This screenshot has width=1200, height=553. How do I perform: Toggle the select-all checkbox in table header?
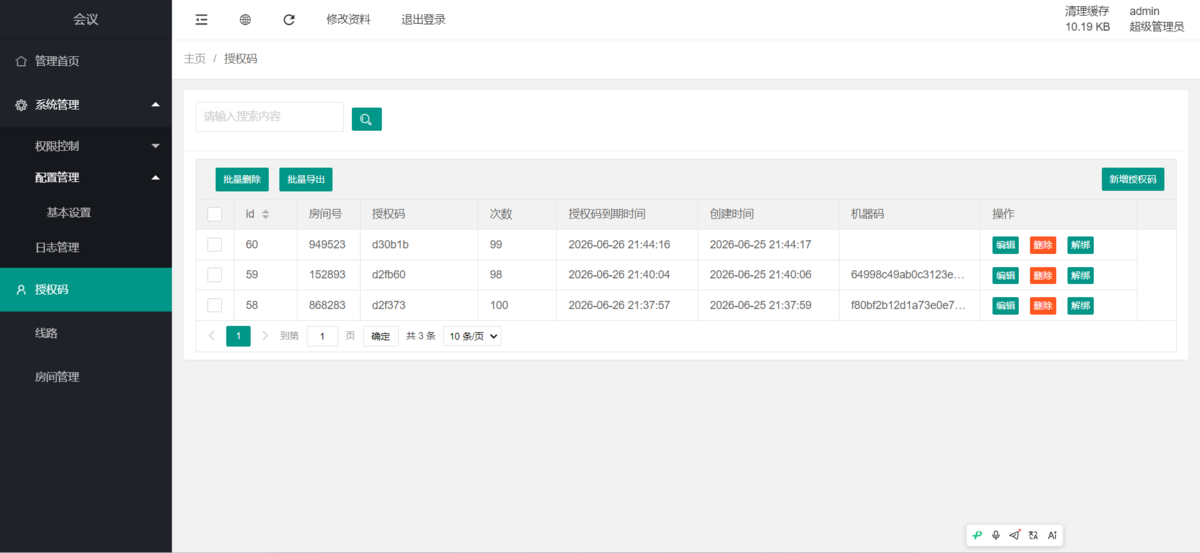215,214
